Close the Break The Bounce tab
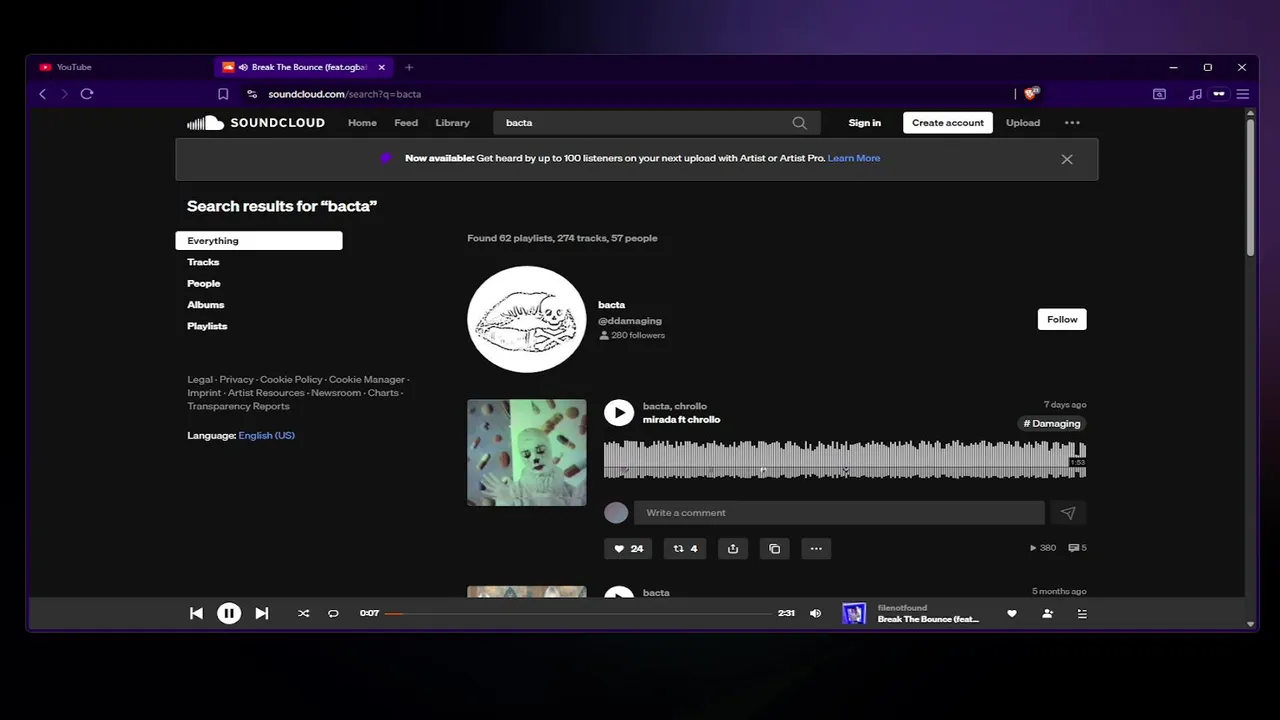Viewport: 1280px width, 720px height. tap(381, 67)
